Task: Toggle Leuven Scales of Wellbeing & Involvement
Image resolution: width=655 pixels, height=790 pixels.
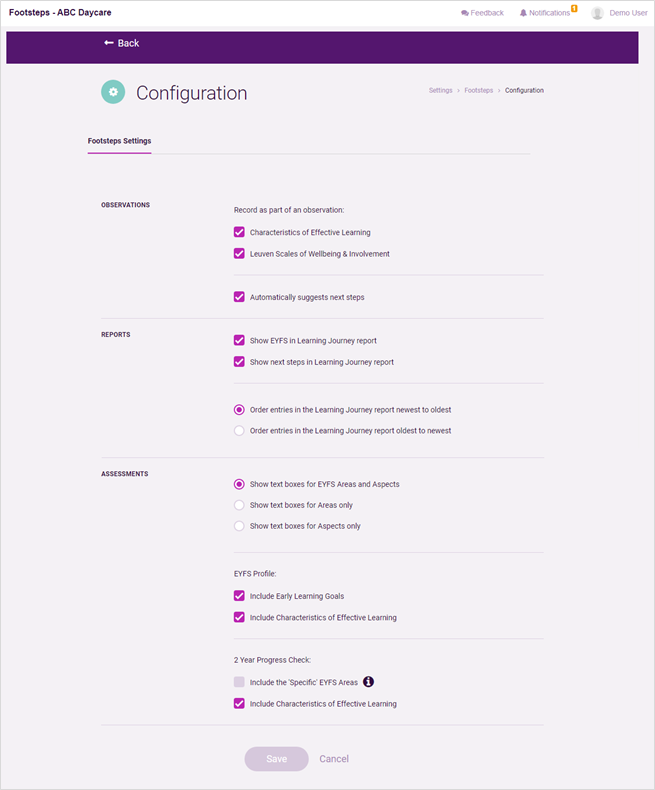Action: pyautogui.click(x=239, y=253)
